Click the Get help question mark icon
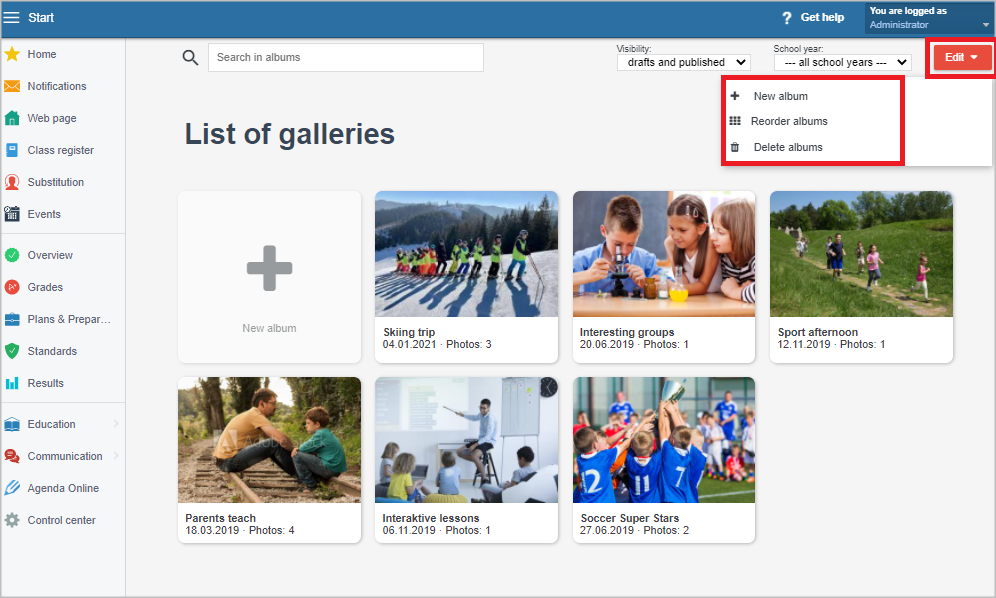 pyautogui.click(x=787, y=18)
